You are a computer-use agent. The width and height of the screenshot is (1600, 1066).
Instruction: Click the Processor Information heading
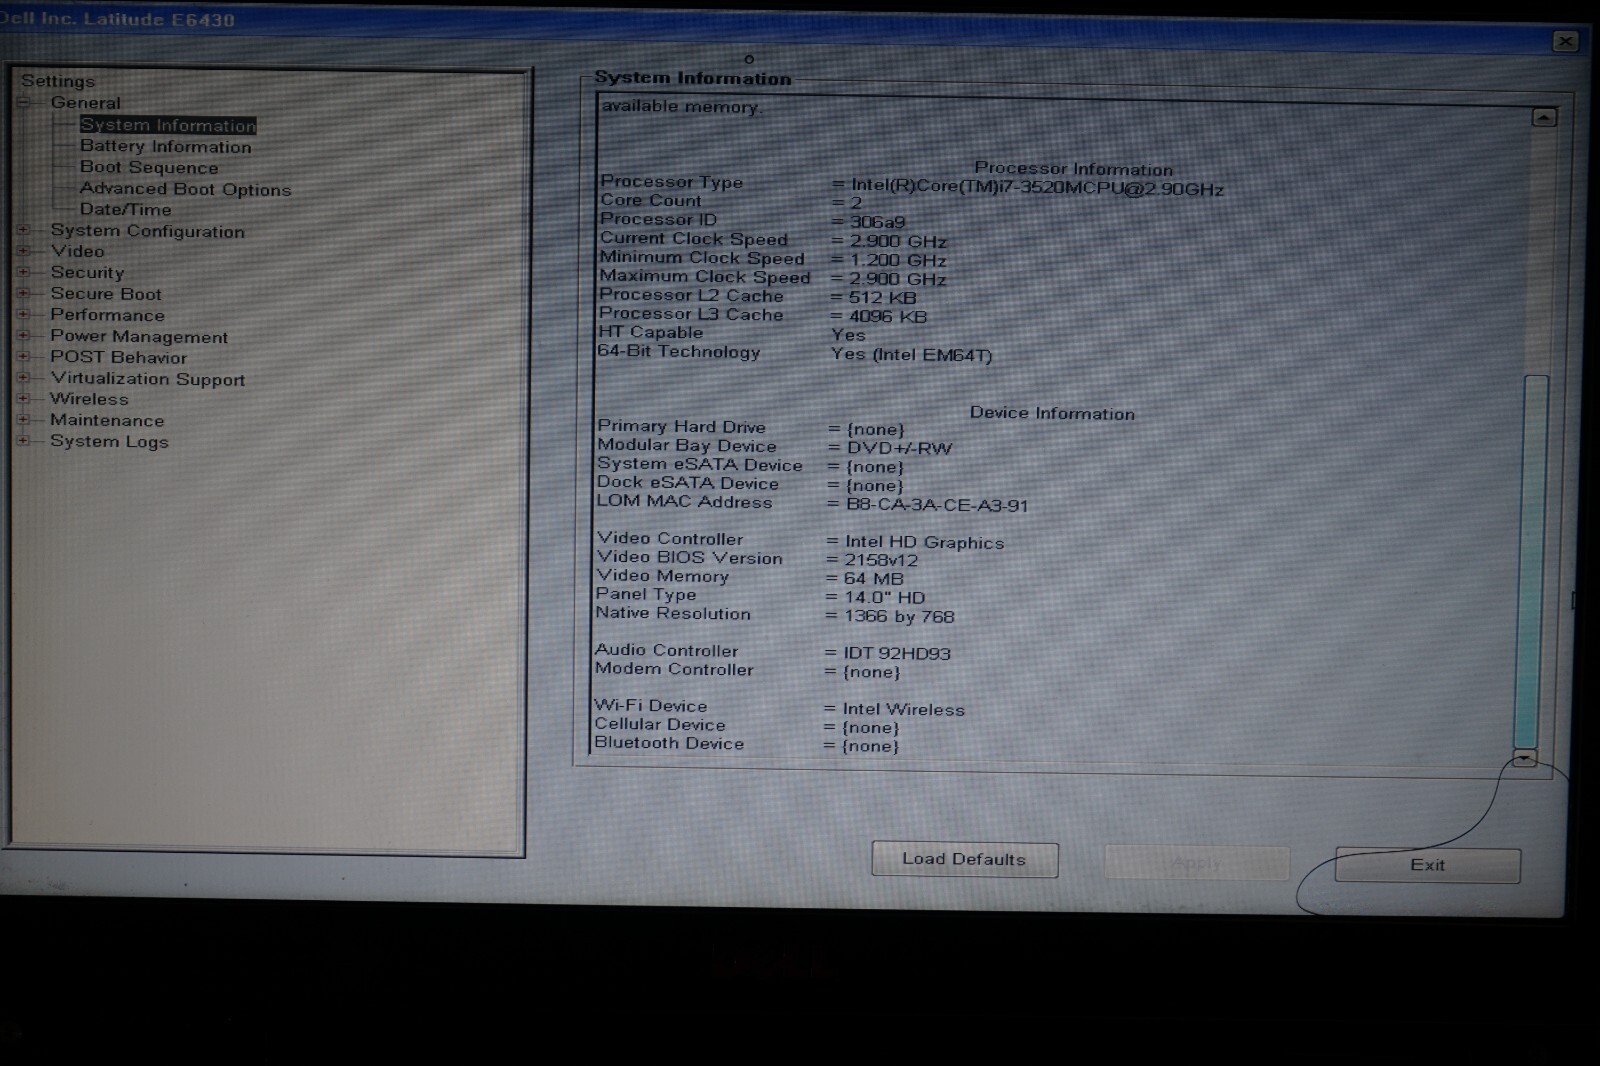pyautogui.click(x=1074, y=169)
